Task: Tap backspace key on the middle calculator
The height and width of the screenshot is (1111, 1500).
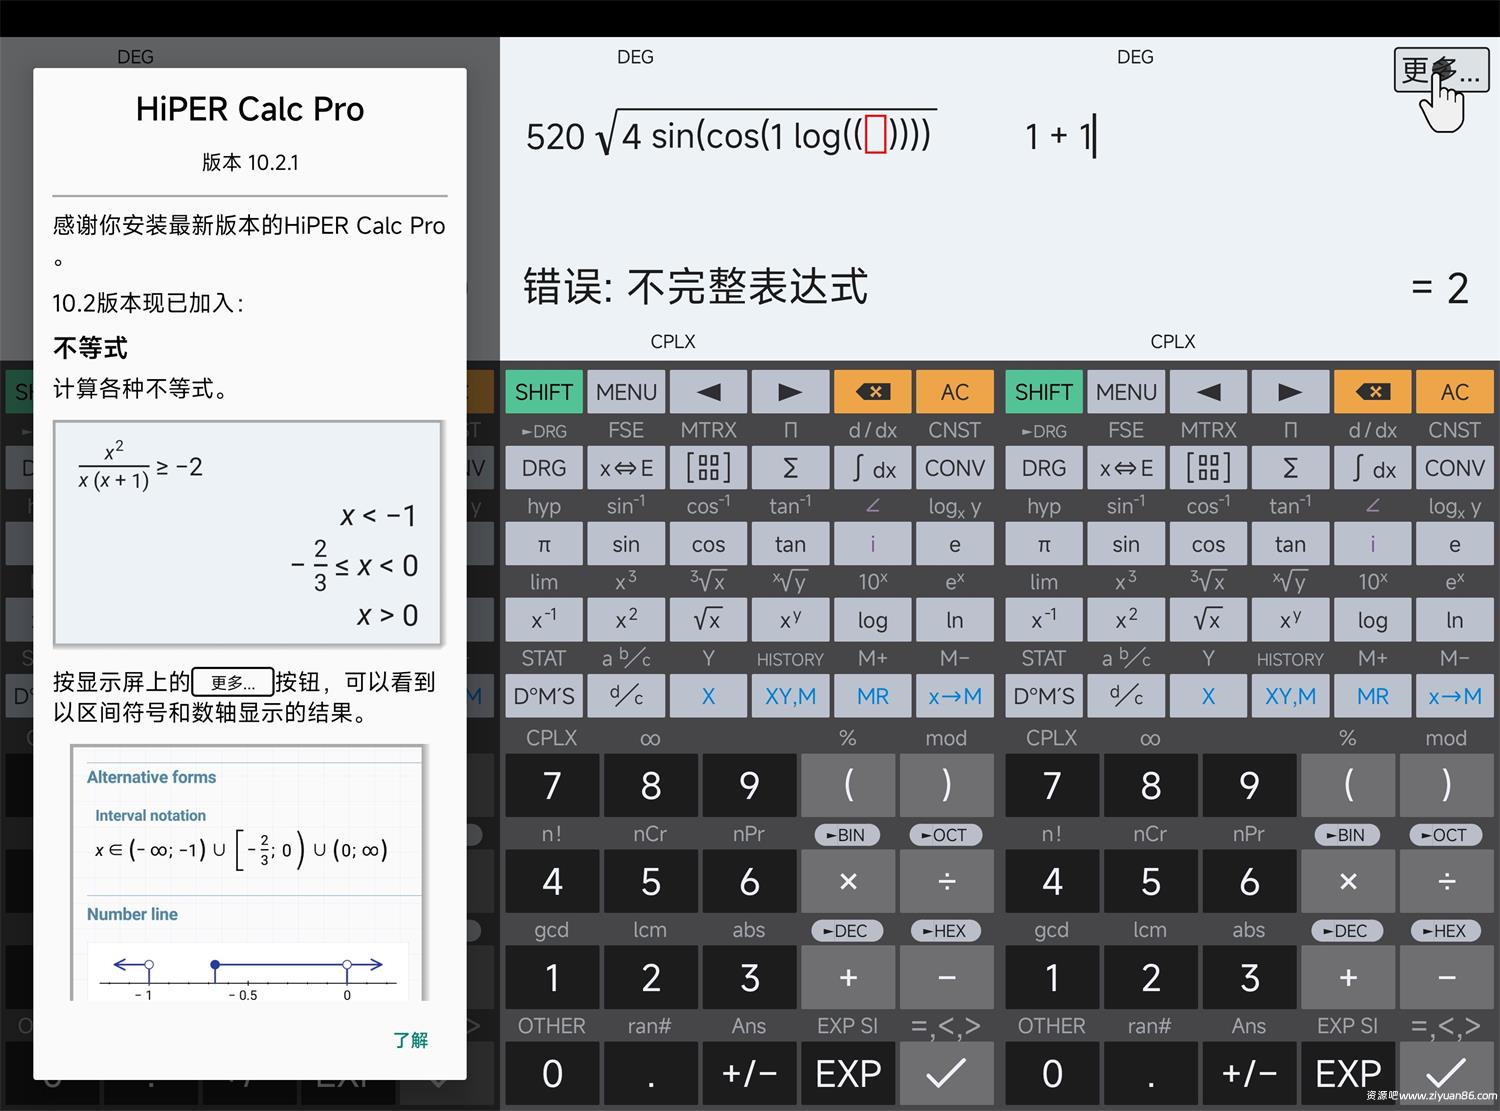Action: click(873, 392)
